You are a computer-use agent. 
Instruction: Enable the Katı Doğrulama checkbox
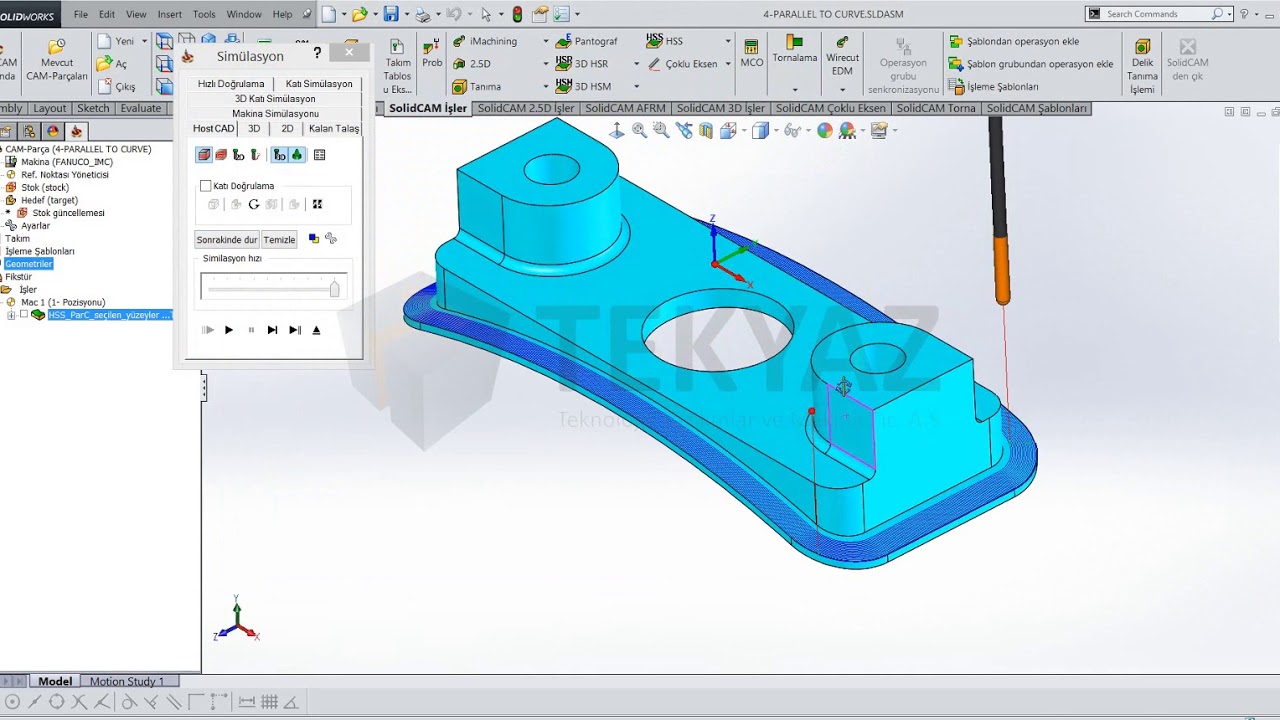tap(206, 186)
